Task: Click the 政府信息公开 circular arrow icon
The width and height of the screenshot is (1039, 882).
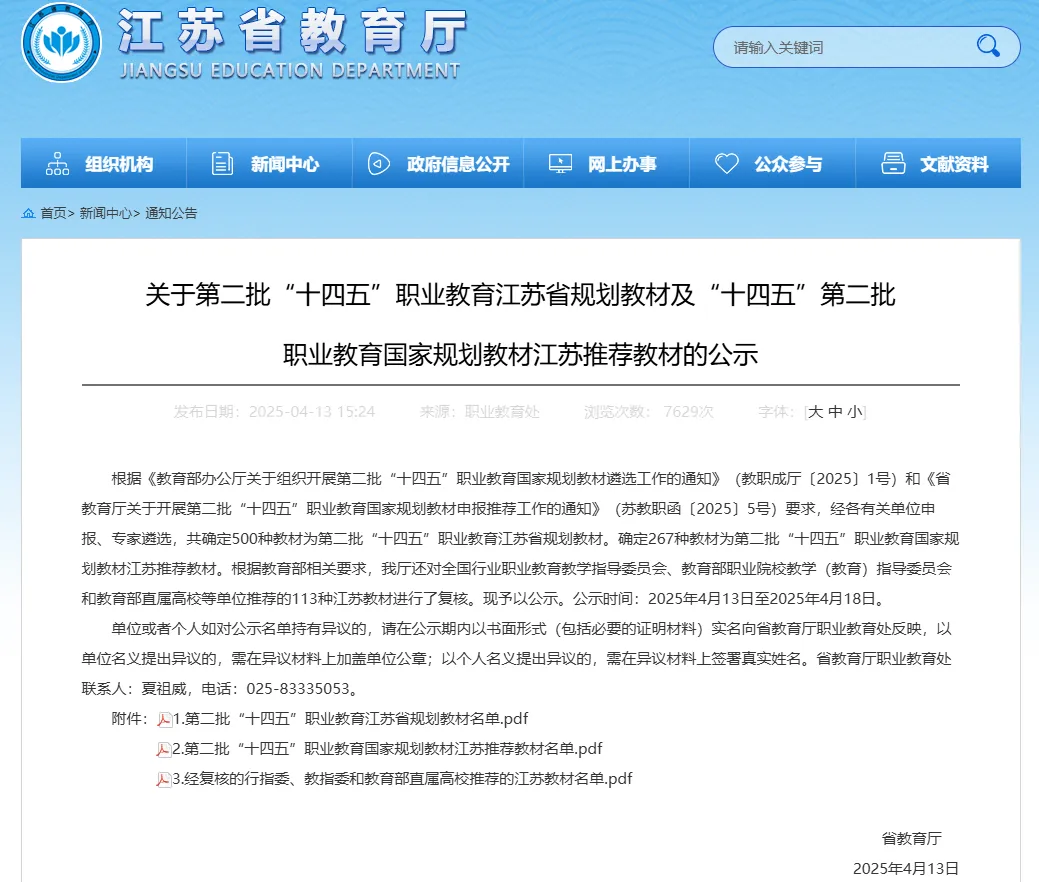Action: [377, 162]
